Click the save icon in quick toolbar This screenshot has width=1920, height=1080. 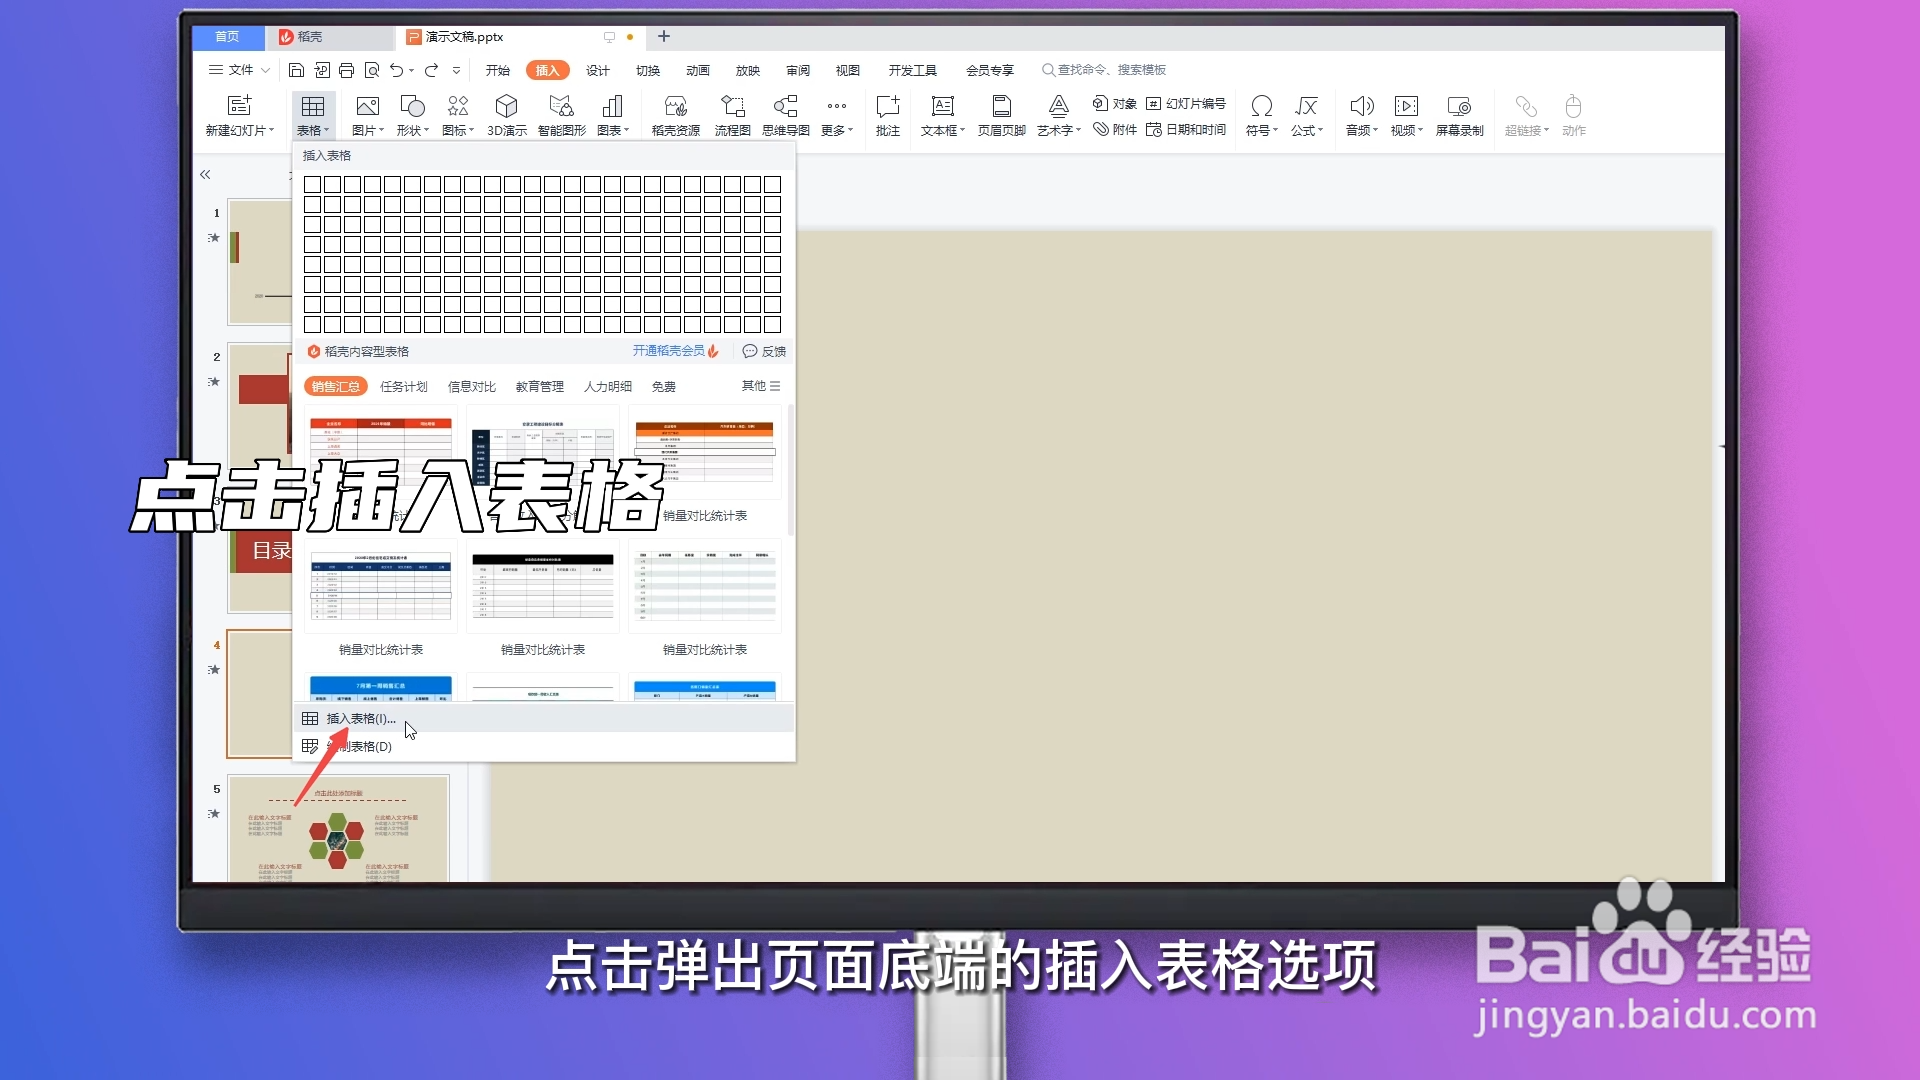(296, 70)
